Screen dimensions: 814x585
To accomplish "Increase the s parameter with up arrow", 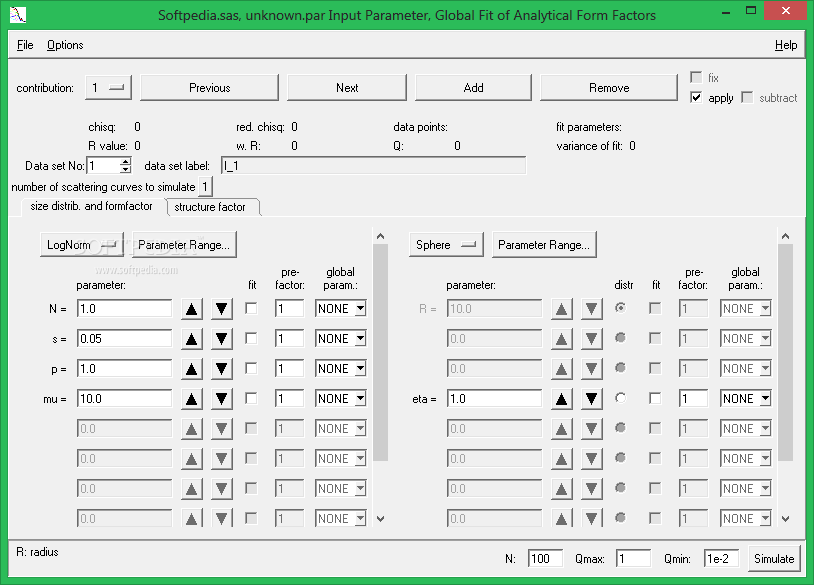I will [x=192, y=339].
